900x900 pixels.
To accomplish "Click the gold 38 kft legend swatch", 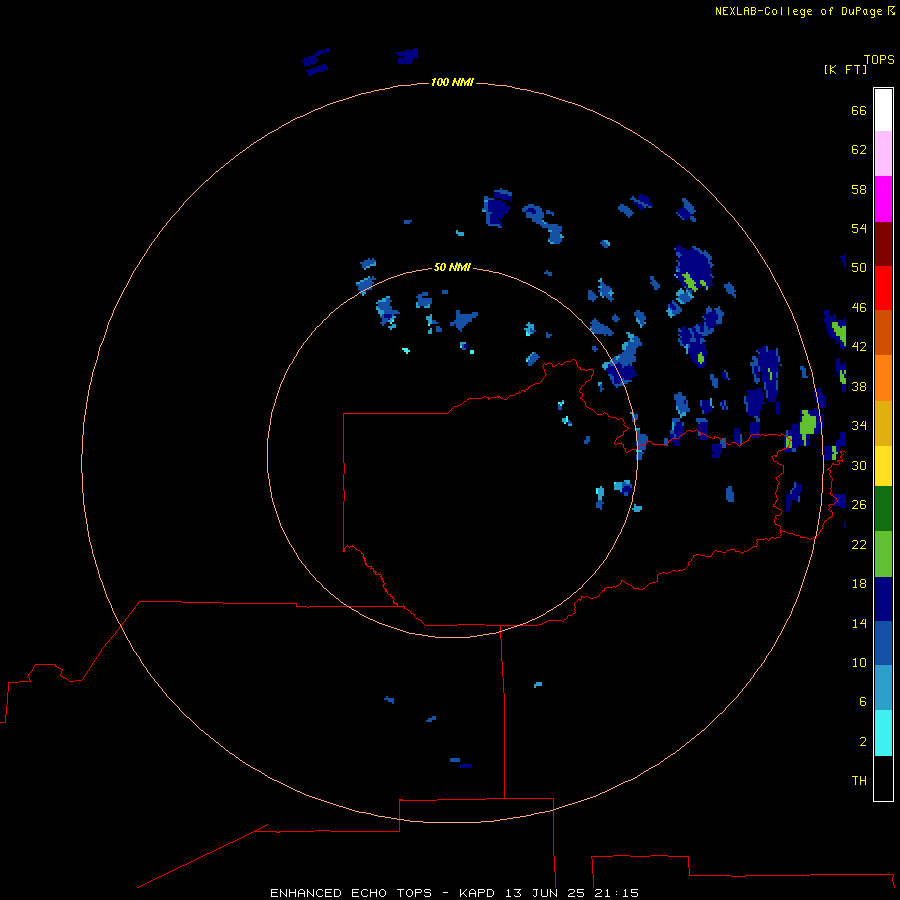I will point(883,423).
